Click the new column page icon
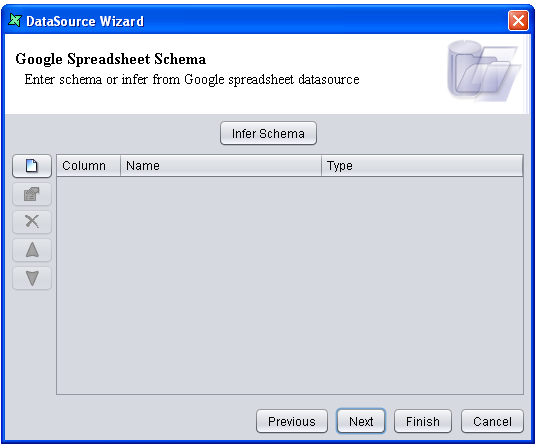 coord(32,166)
